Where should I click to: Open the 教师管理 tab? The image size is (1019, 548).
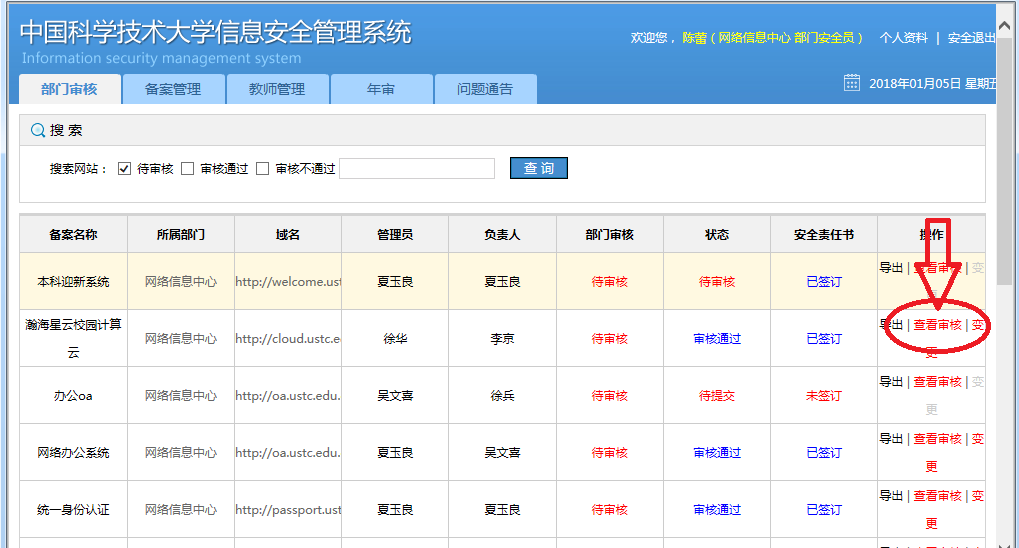[x=277, y=89]
